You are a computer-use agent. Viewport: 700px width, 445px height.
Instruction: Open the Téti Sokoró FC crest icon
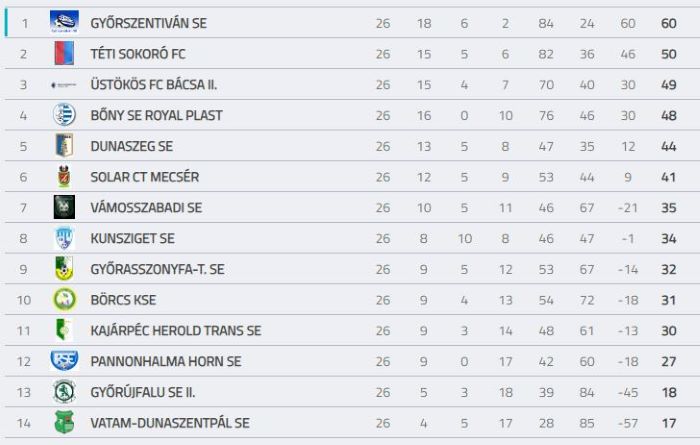[x=64, y=54]
